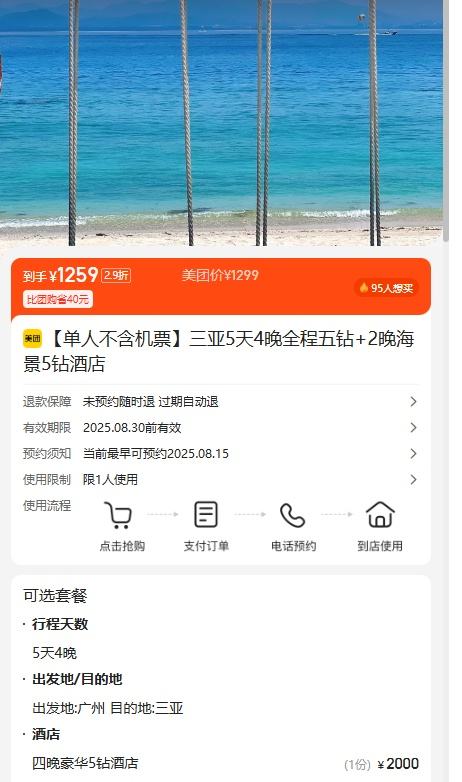Click the flame icon beside 95人想买
Viewport: 462px width, 782px height.
pos(364,287)
